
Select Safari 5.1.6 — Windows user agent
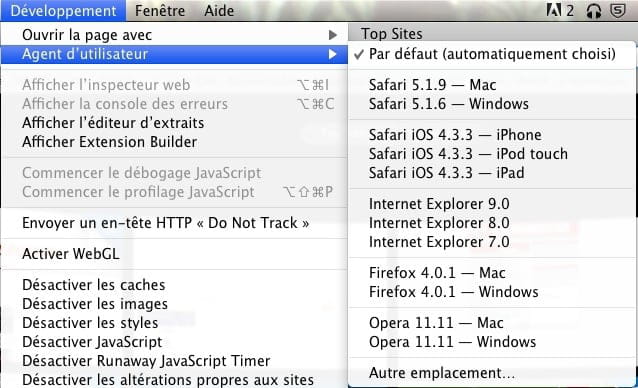[x=492, y=104]
